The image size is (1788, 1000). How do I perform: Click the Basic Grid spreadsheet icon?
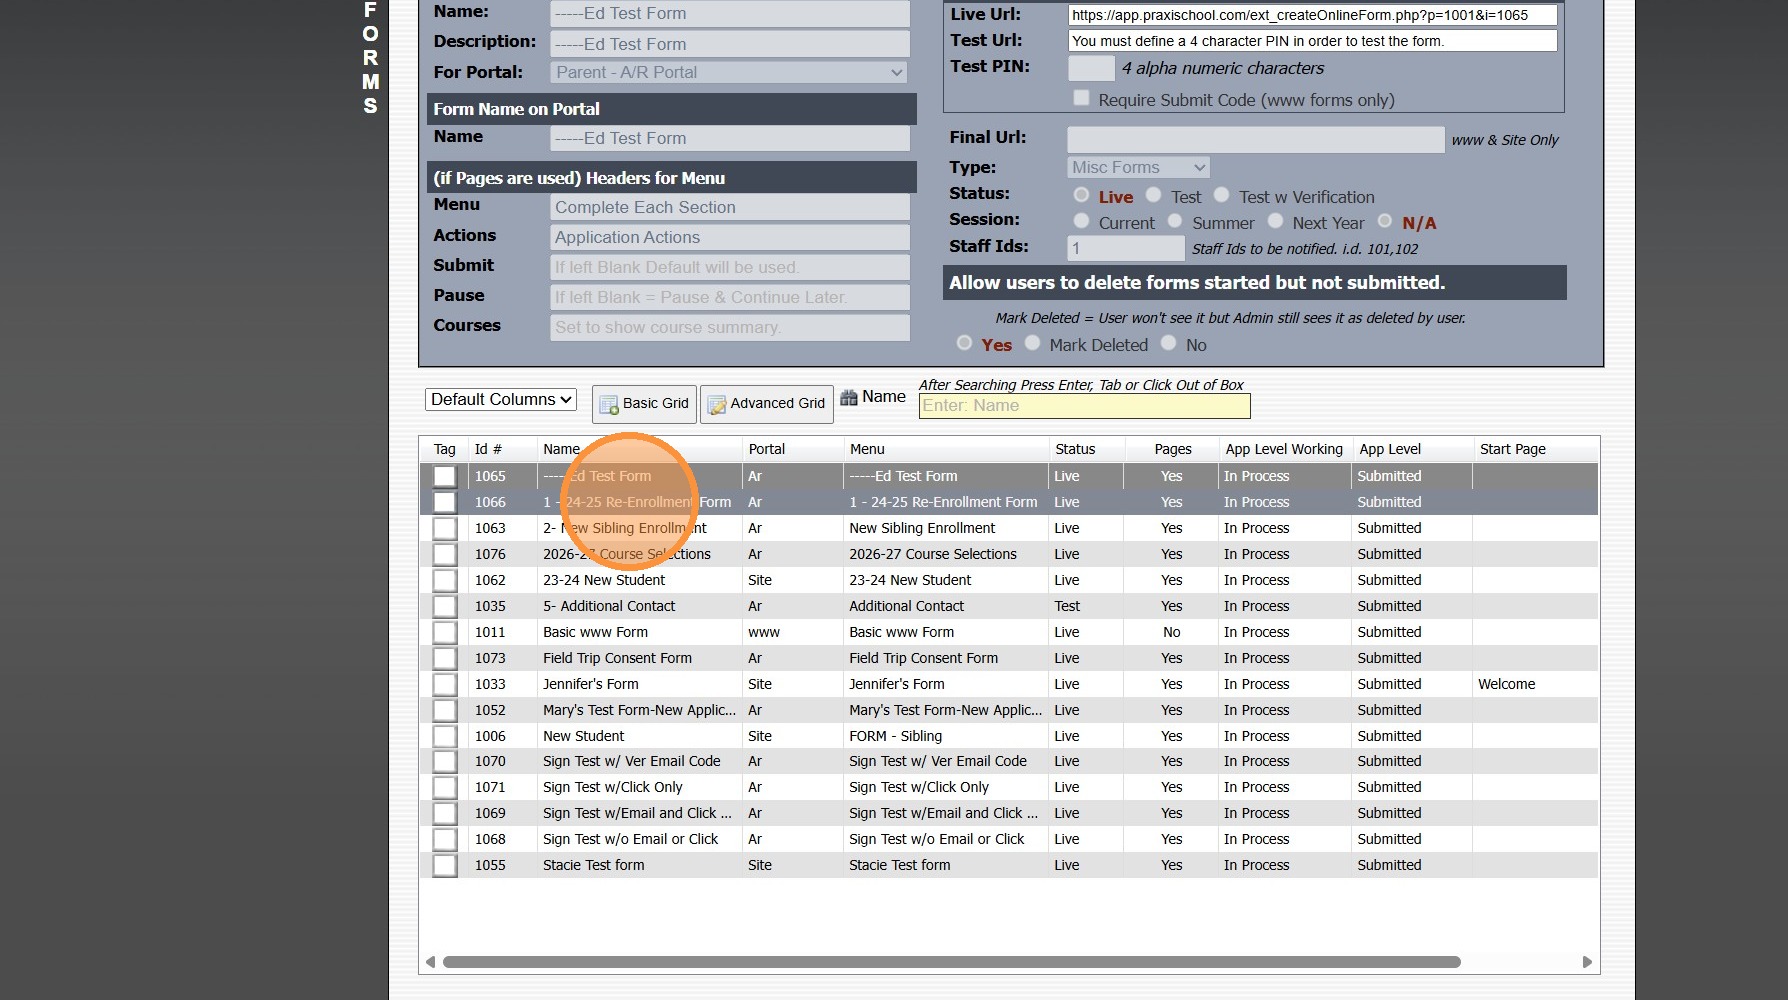[x=608, y=403]
